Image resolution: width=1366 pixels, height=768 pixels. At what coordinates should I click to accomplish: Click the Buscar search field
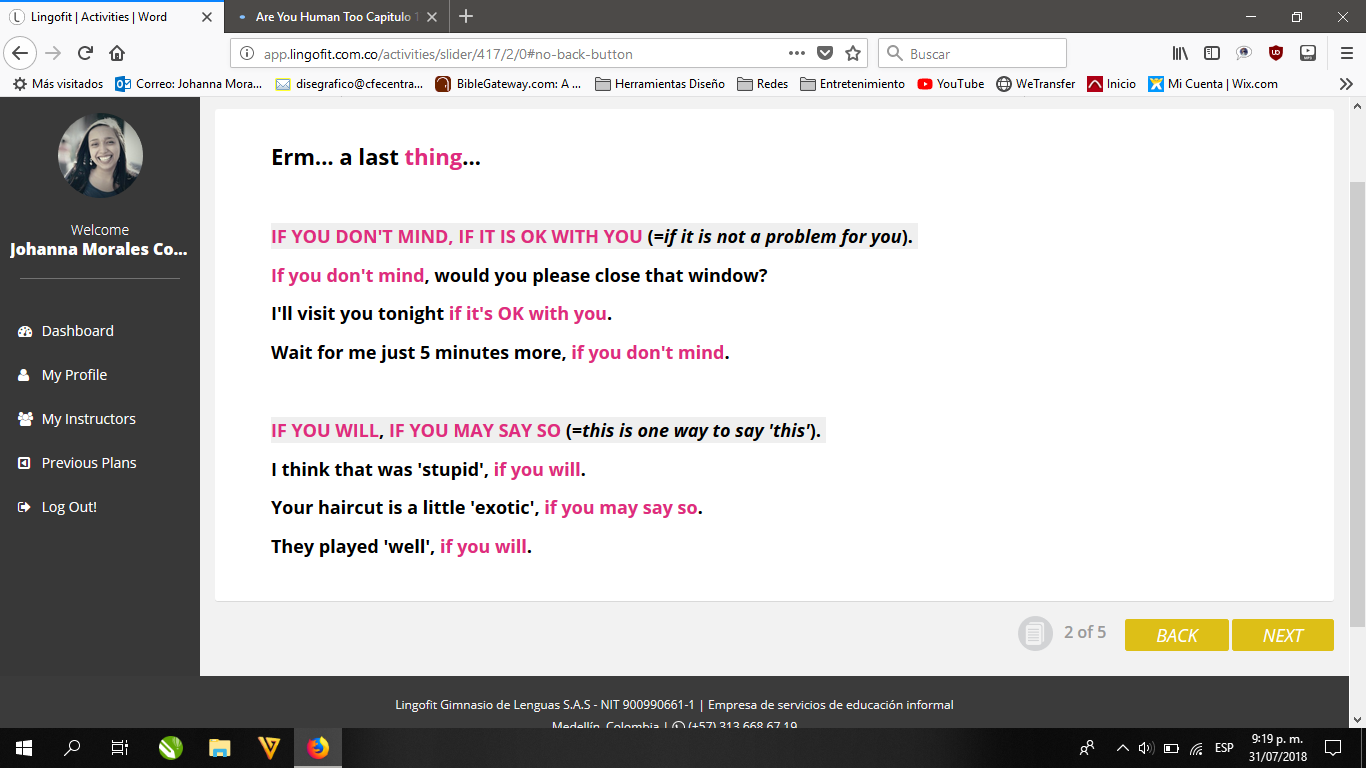(980, 54)
